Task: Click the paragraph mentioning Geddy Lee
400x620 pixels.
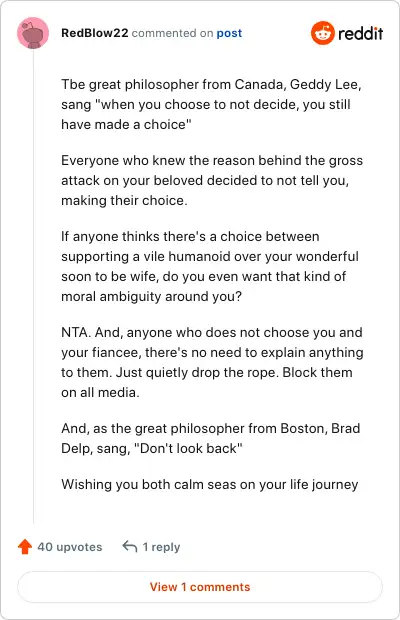Action: pyautogui.click(x=211, y=104)
